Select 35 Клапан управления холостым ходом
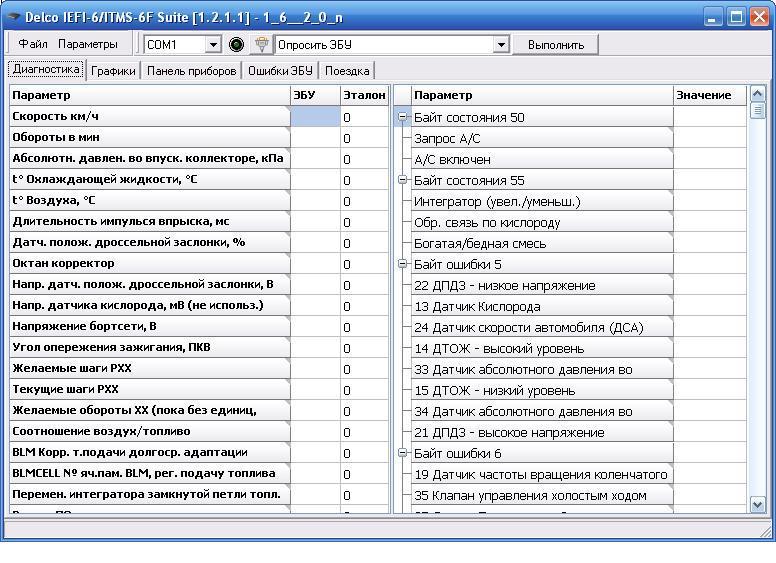Screen dimensions: 776x563 coord(542,495)
